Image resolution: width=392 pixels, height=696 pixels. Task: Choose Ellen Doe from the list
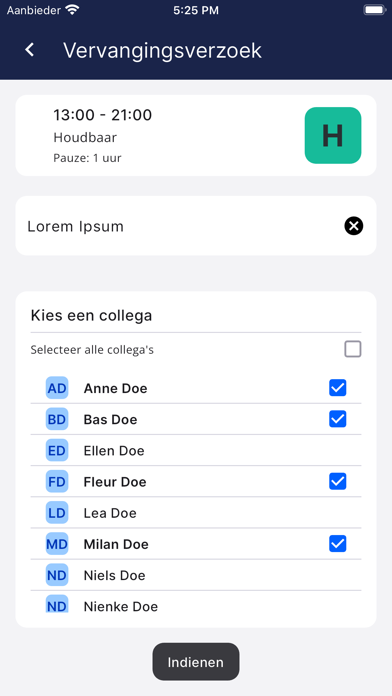(x=196, y=451)
